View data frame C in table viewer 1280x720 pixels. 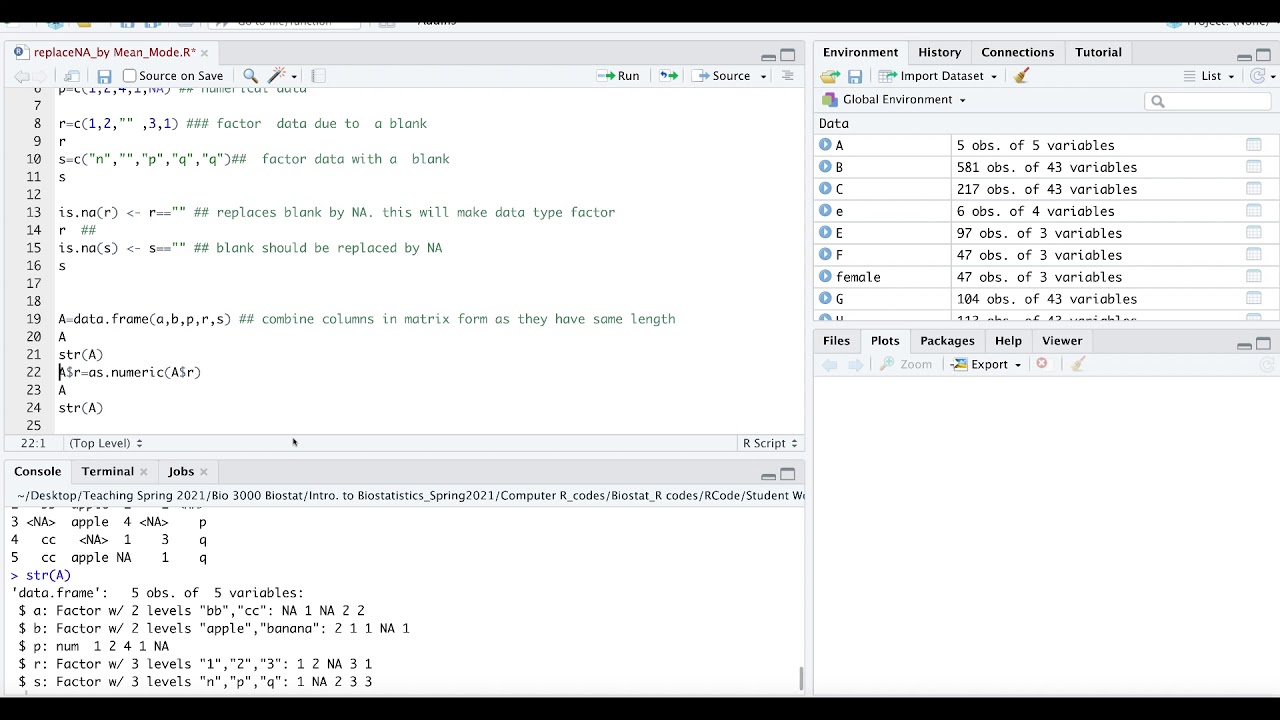coord(1253,189)
